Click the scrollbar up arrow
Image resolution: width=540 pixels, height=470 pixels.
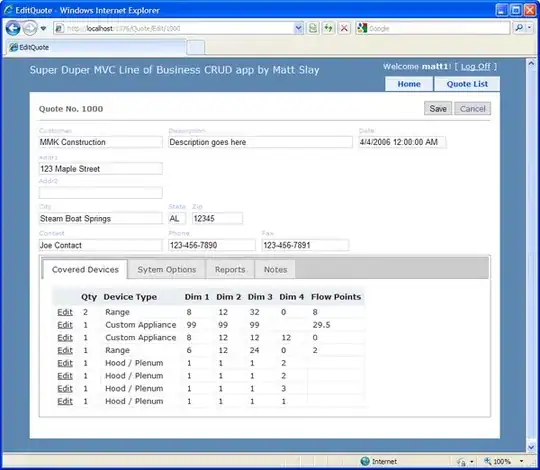click(x=531, y=63)
